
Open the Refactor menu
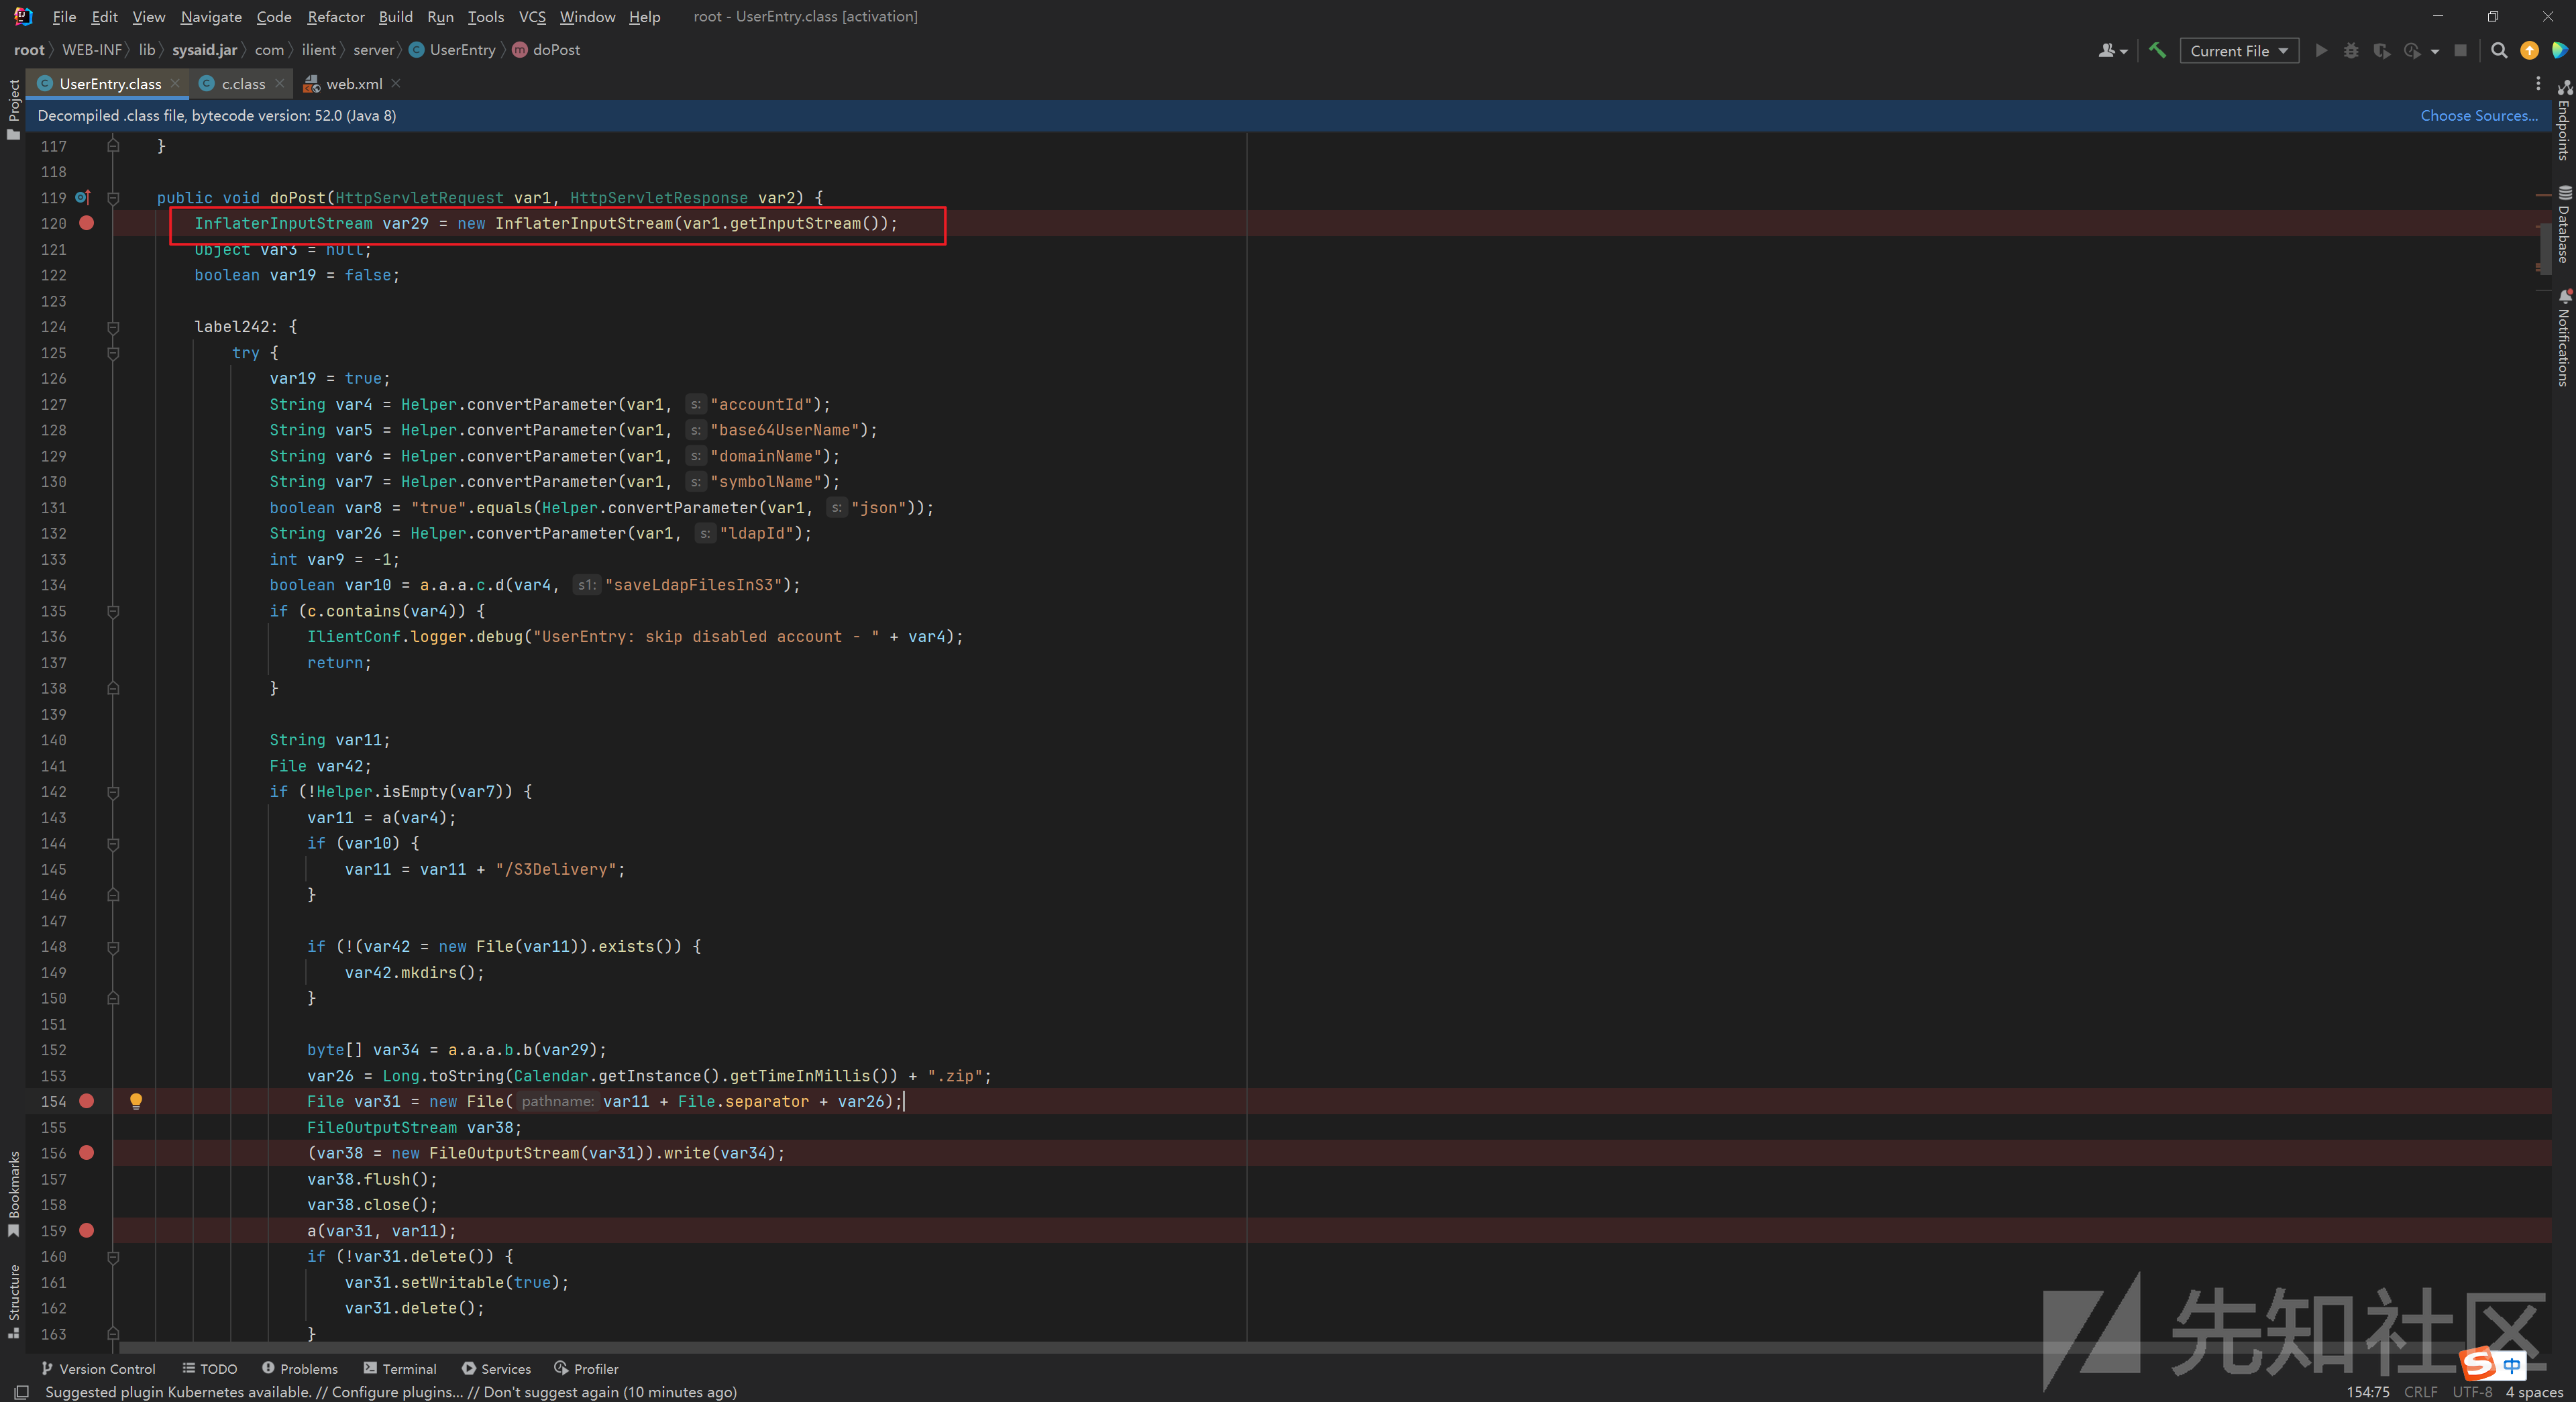[x=335, y=16]
